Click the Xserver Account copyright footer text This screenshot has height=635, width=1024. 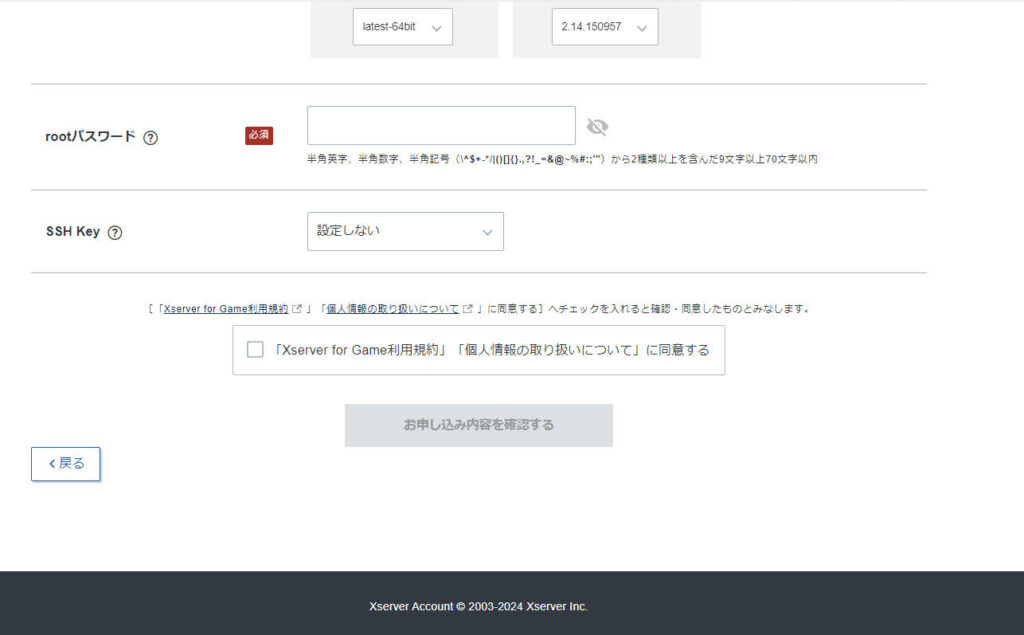tap(478, 606)
